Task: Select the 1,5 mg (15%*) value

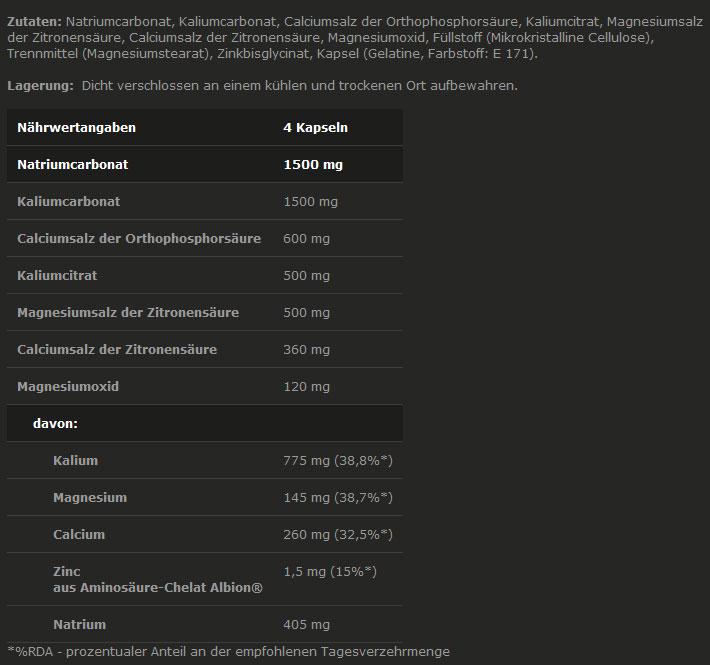Action: point(329,572)
